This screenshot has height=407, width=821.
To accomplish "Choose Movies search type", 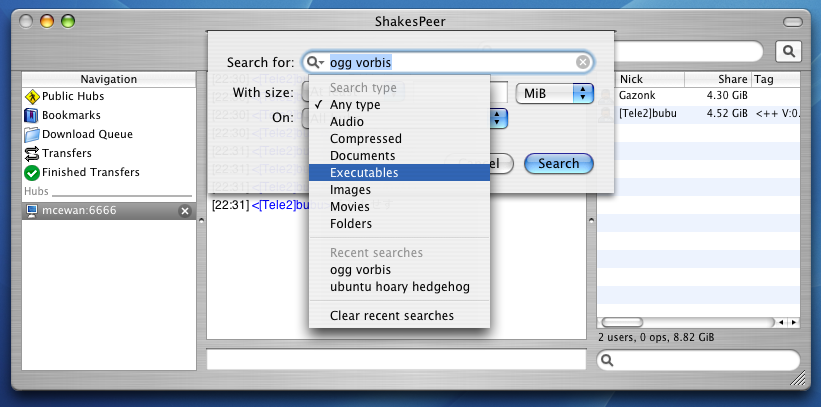I will coord(399,206).
